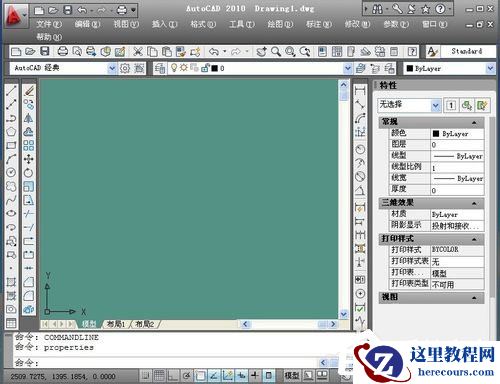Collapse the 常规 properties section
500x384 pixels.
474,122
